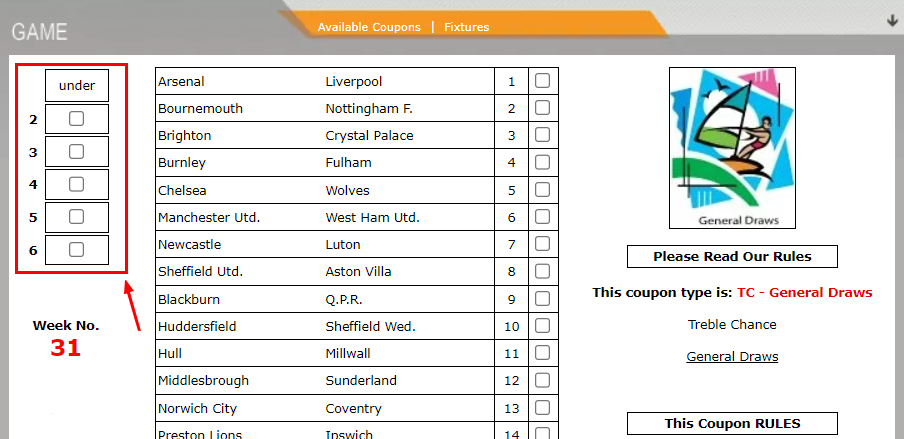Screen dimensions: 904x439
Task: Toggle the under 5 checkbox
Action: point(76,217)
